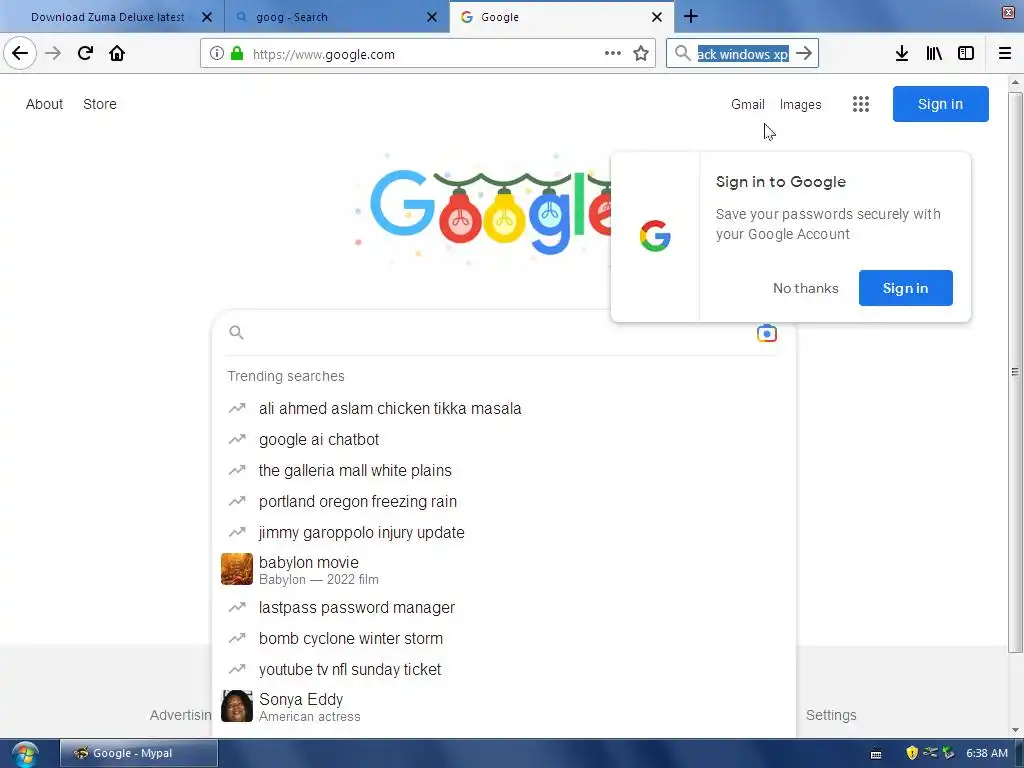This screenshot has height=768, width=1024.
Task: Select the Sonya Eddy suggestion
Action: pyautogui.click(x=504, y=707)
